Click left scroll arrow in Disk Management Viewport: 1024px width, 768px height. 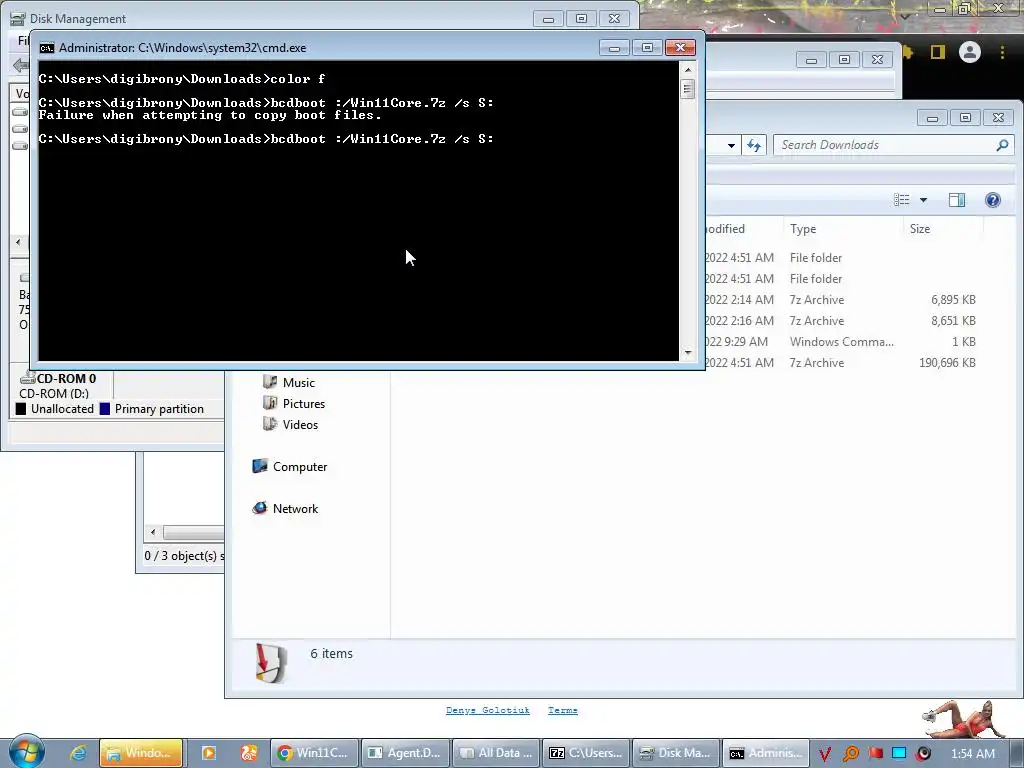(x=18, y=242)
